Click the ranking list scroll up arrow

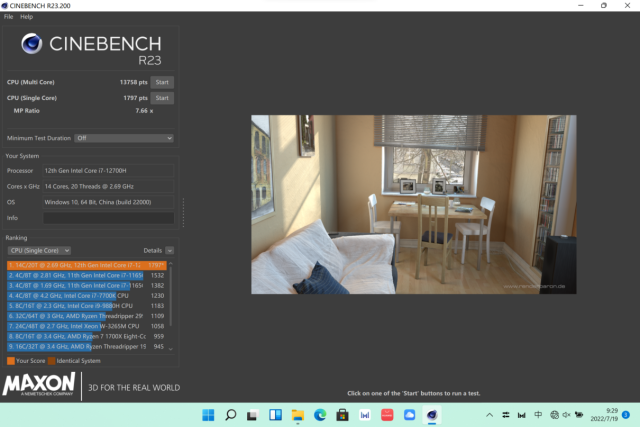[x=171, y=264]
